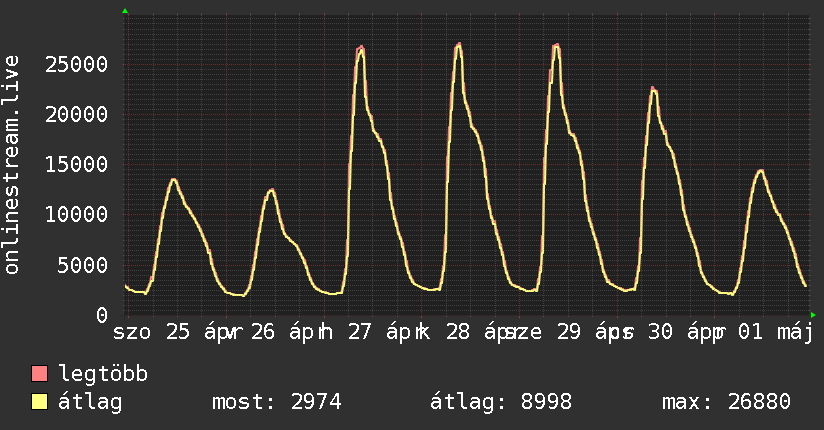The width and height of the screenshot is (824, 430).
Task: Click the 25000 y-axis label
Action: pos(76,65)
